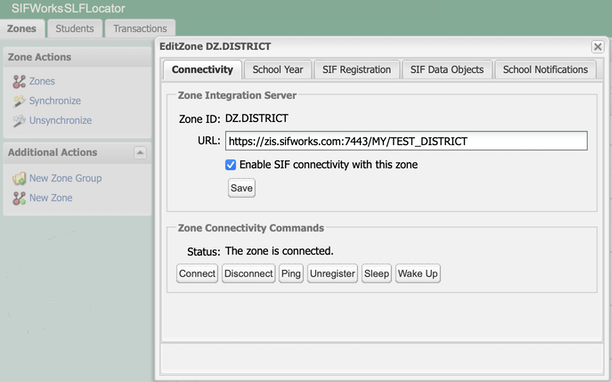Switch to the Students tab
Screen dimensions: 612x382
click(x=75, y=28)
